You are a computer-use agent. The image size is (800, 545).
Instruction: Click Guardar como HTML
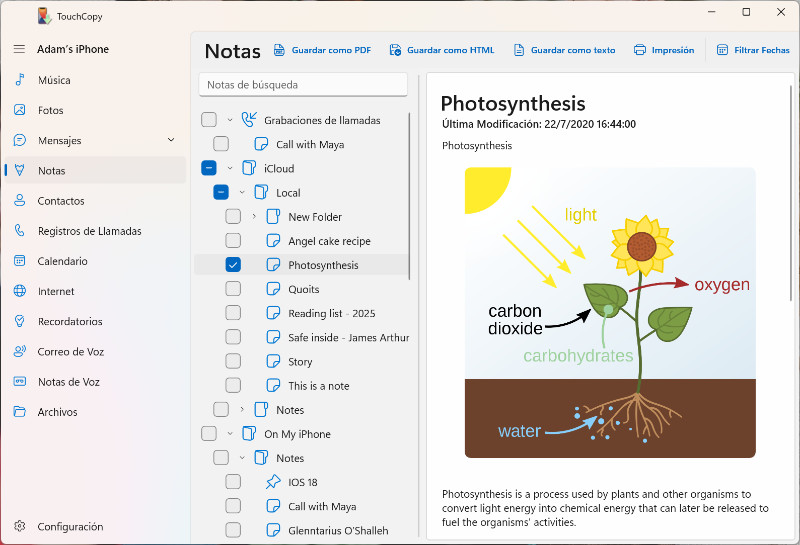coord(442,50)
